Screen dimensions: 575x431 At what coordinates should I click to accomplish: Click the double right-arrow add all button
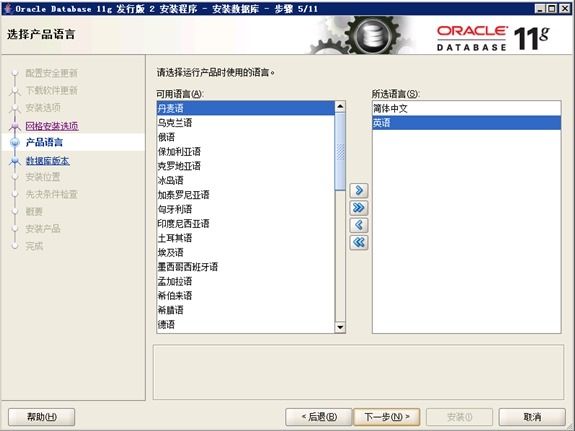[359, 208]
